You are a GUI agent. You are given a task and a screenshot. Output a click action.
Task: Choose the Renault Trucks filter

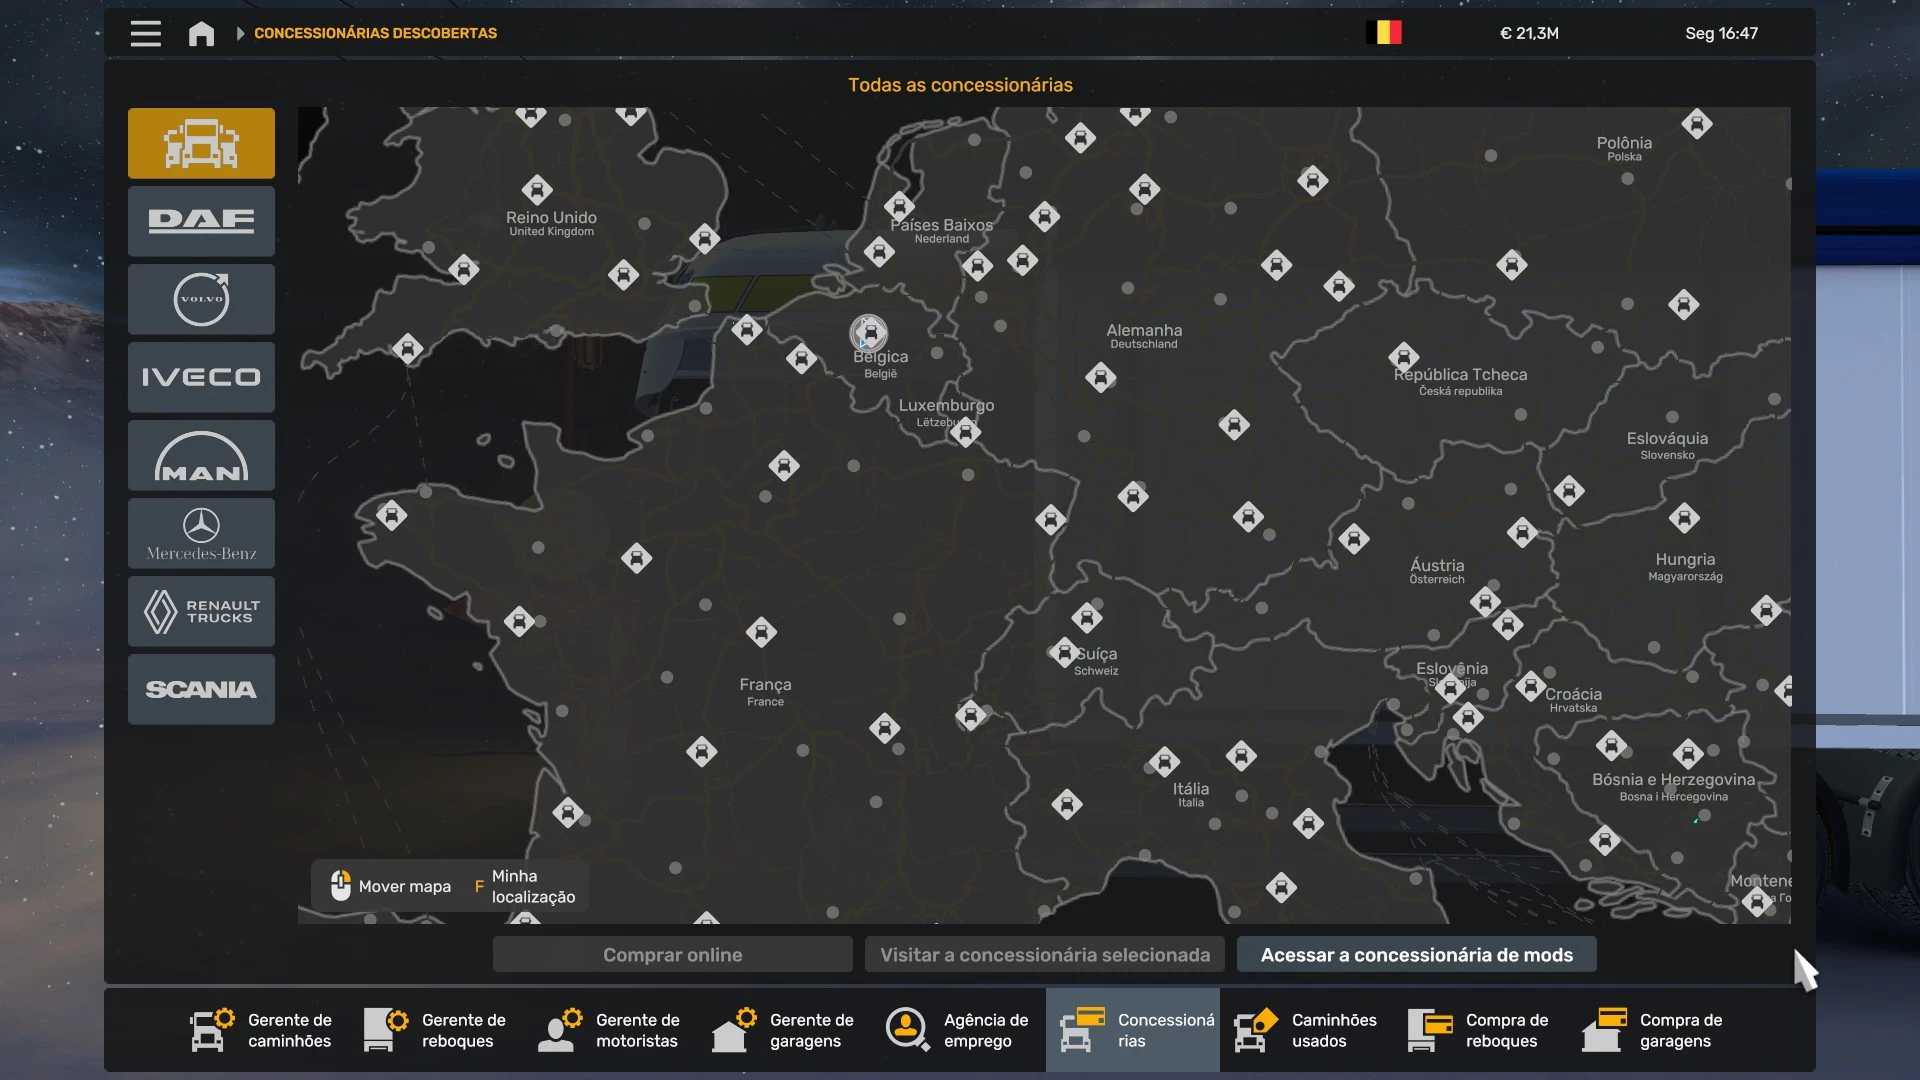201,611
